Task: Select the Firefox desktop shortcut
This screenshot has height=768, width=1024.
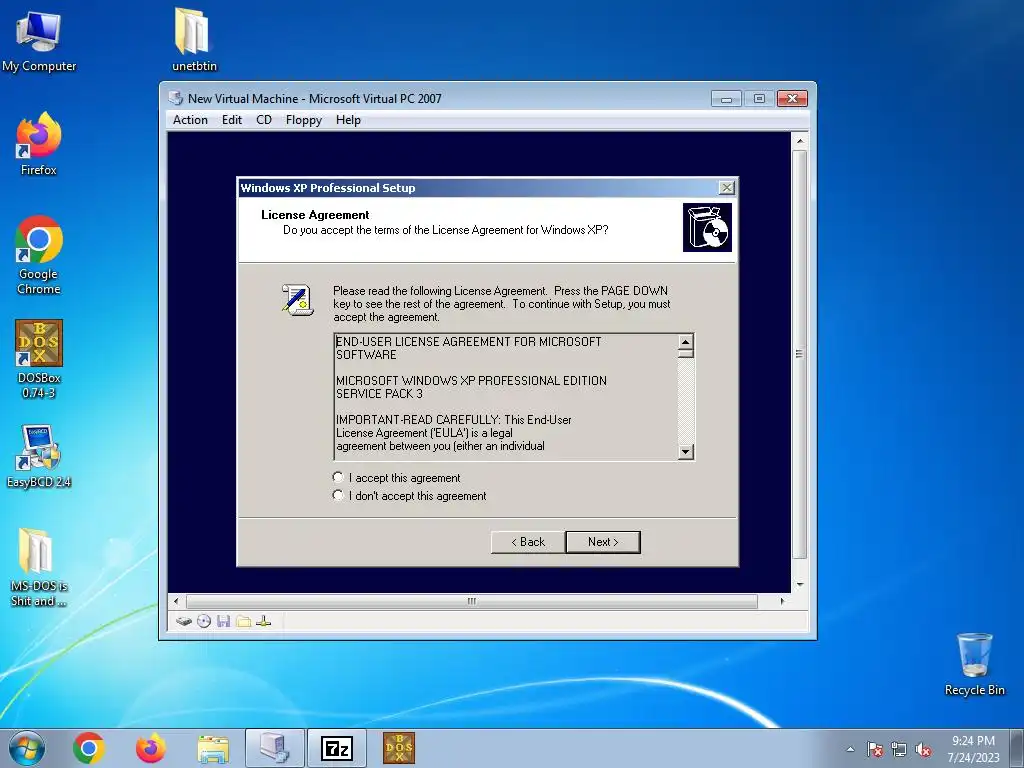Action: pyautogui.click(x=39, y=144)
